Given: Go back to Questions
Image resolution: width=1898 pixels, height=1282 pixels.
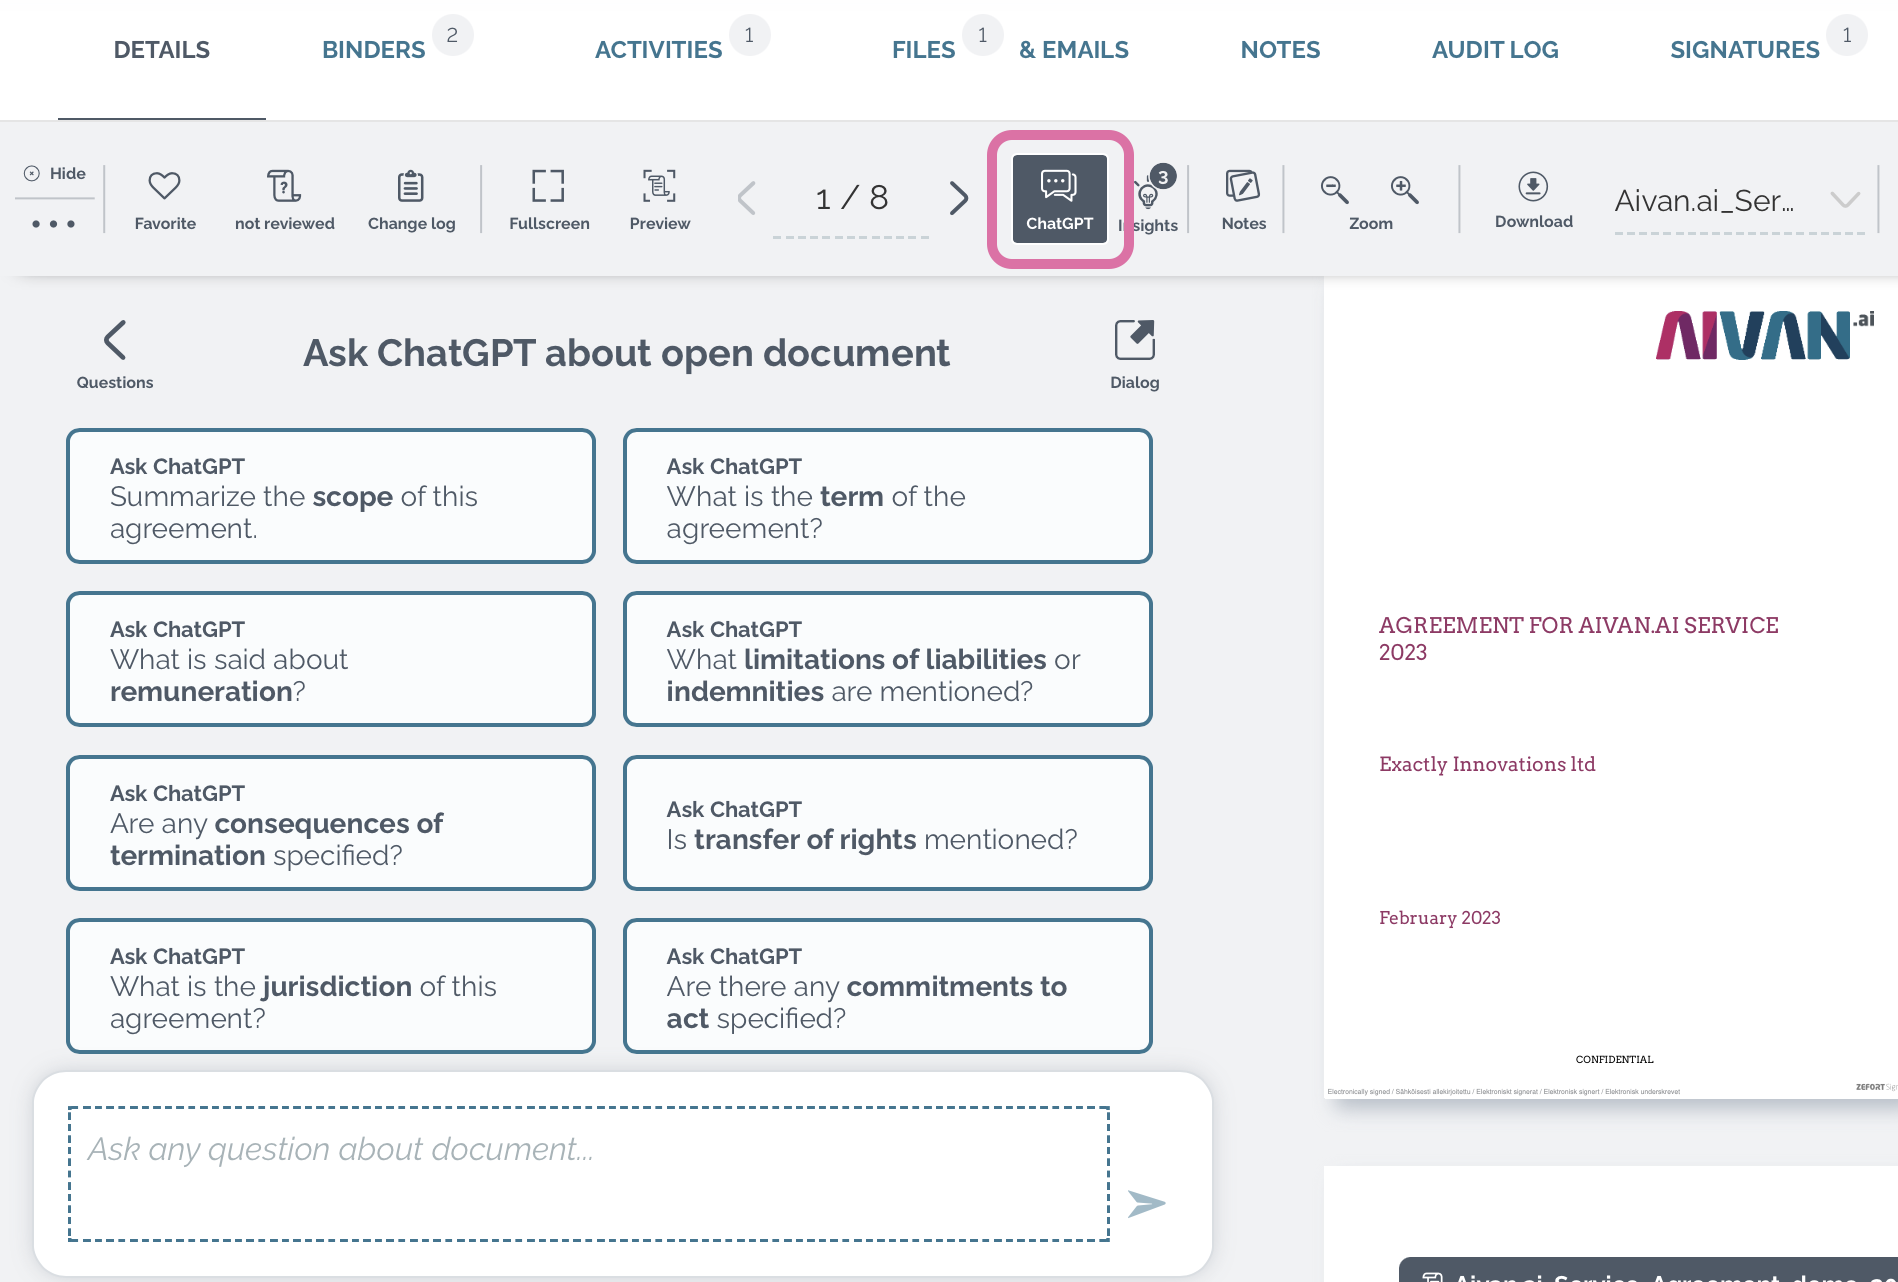Looking at the screenshot, I should [x=115, y=355].
